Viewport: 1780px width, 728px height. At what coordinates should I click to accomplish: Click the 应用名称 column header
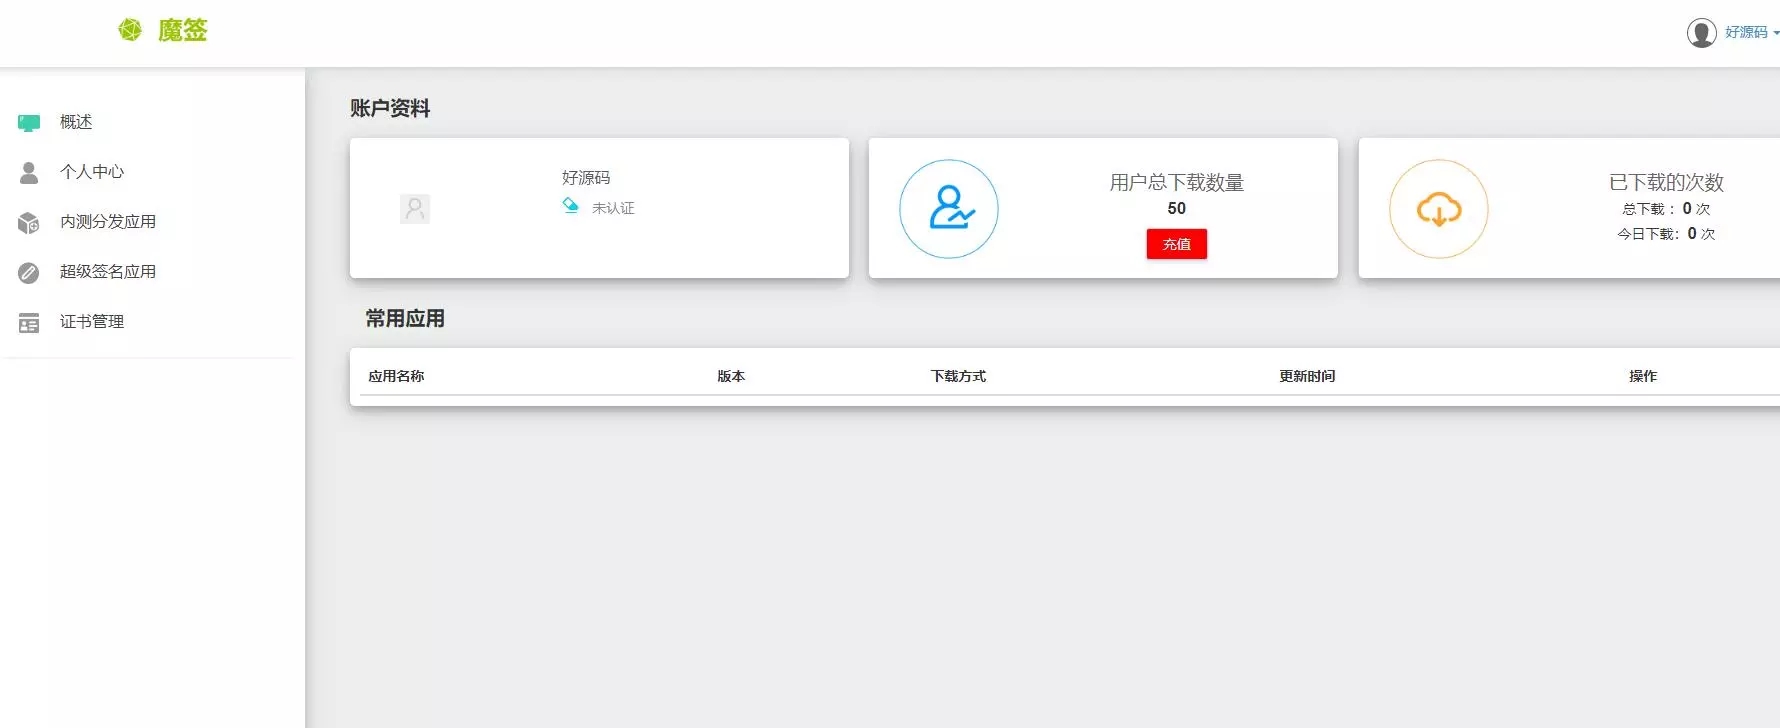[x=396, y=376]
